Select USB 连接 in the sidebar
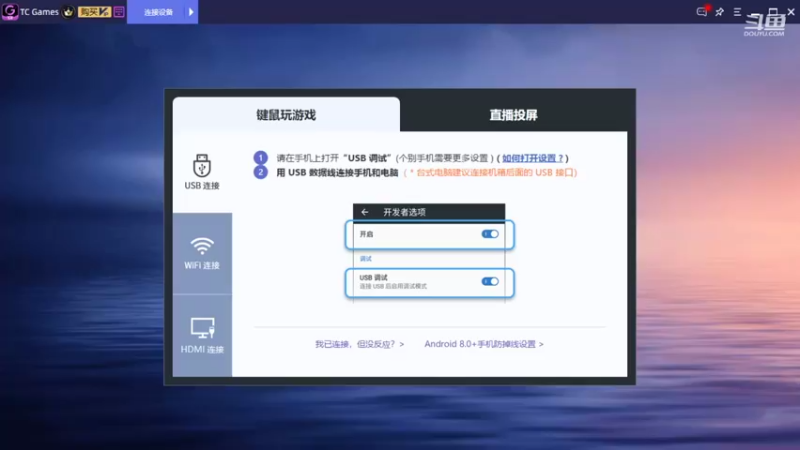The height and width of the screenshot is (450, 800). click(x=202, y=172)
